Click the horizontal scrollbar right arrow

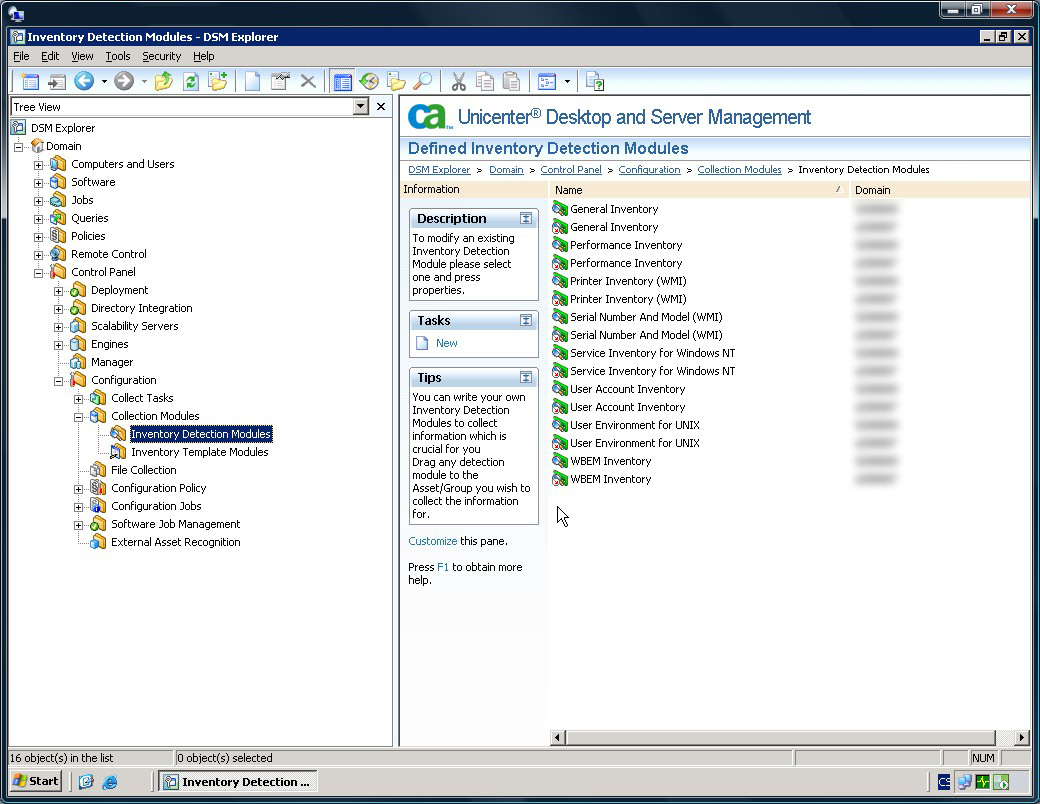click(x=1021, y=738)
